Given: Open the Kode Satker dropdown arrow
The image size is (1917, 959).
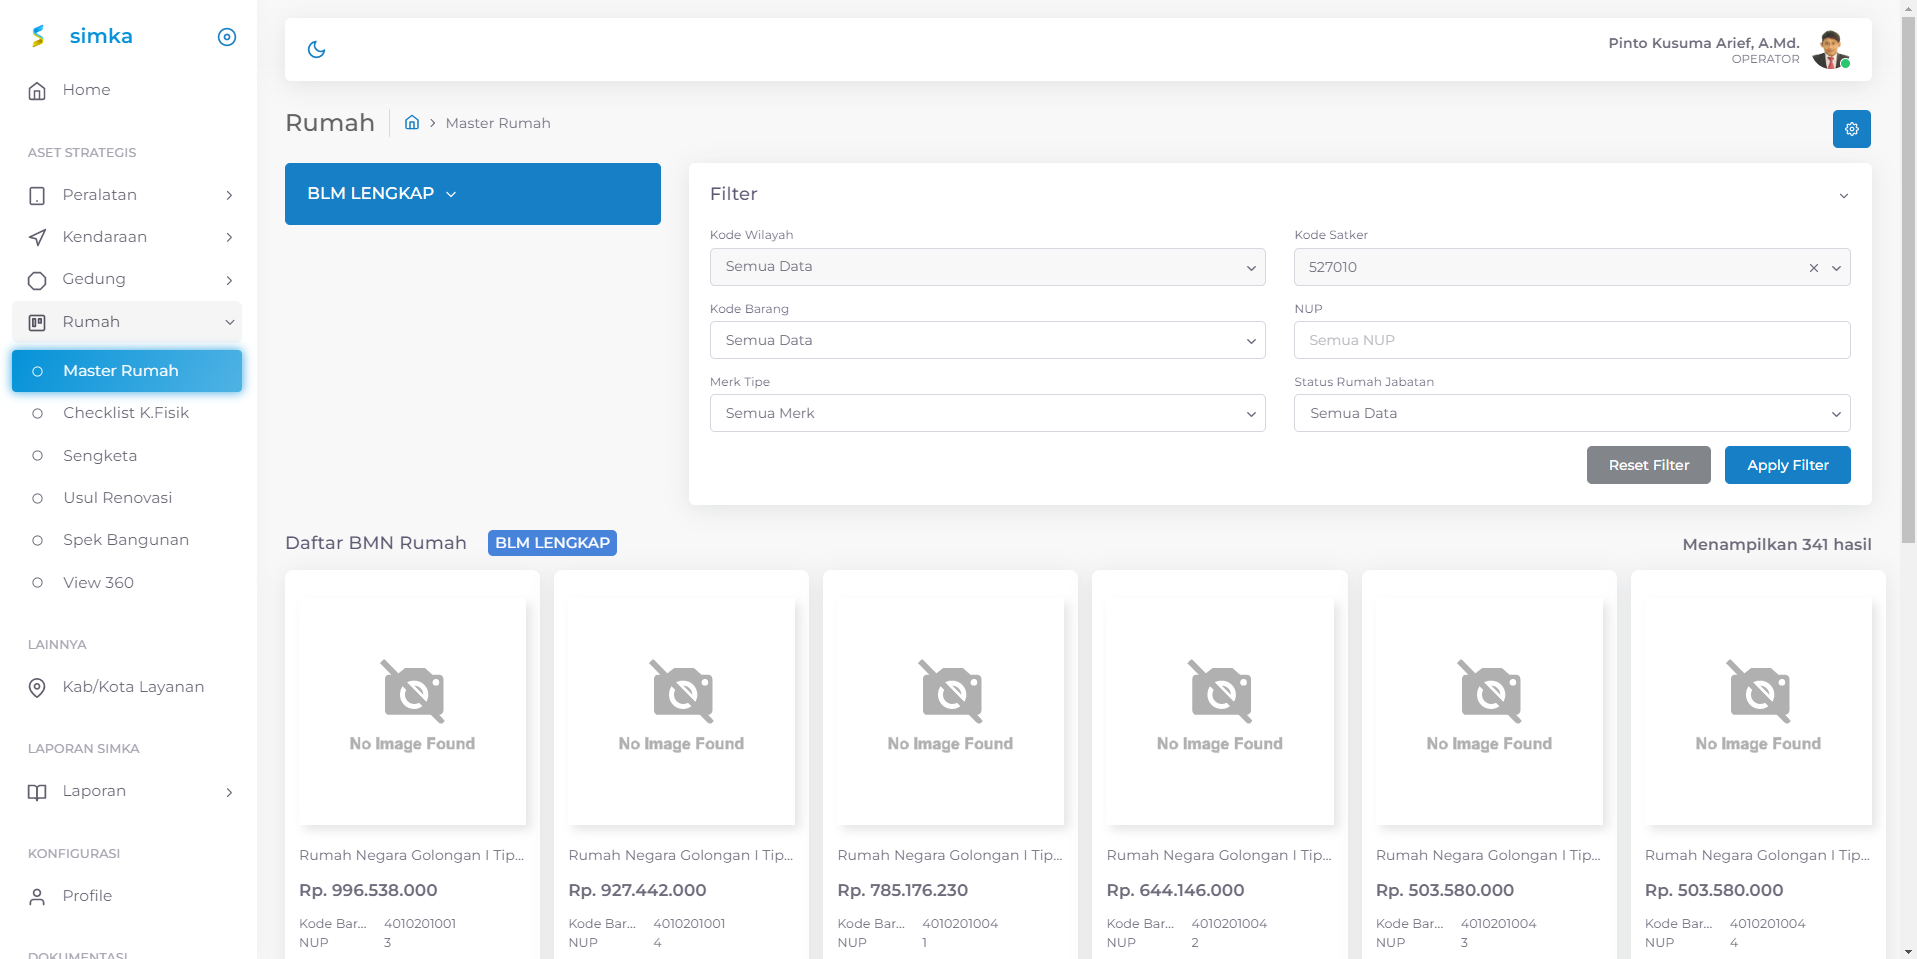Looking at the screenshot, I should click(1836, 268).
